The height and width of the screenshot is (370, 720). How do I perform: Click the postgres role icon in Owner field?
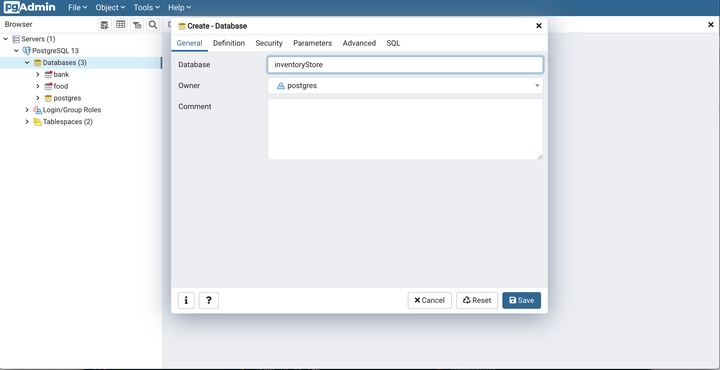coord(281,86)
